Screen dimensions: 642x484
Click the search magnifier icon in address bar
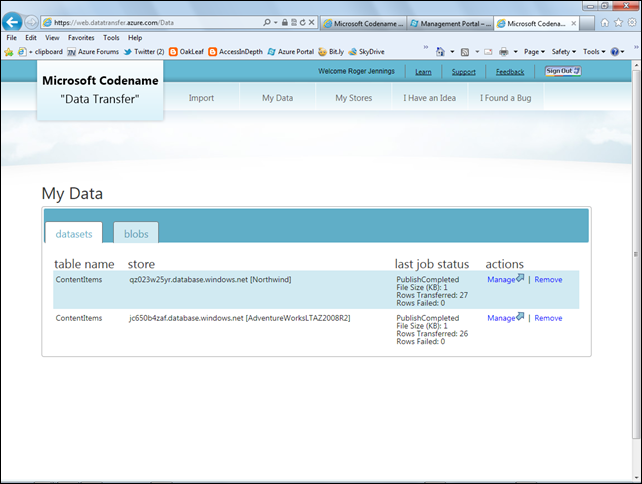(x=267, y=23)
